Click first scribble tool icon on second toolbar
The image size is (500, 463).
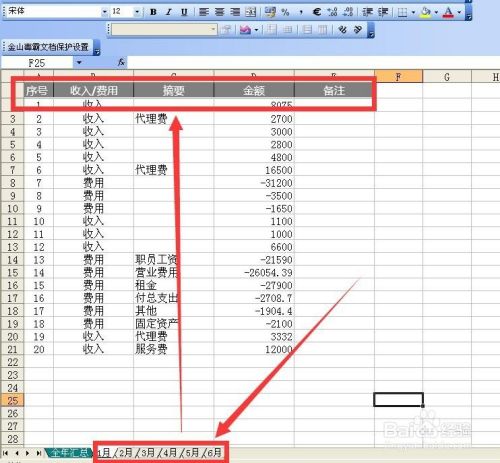point(342,30)
